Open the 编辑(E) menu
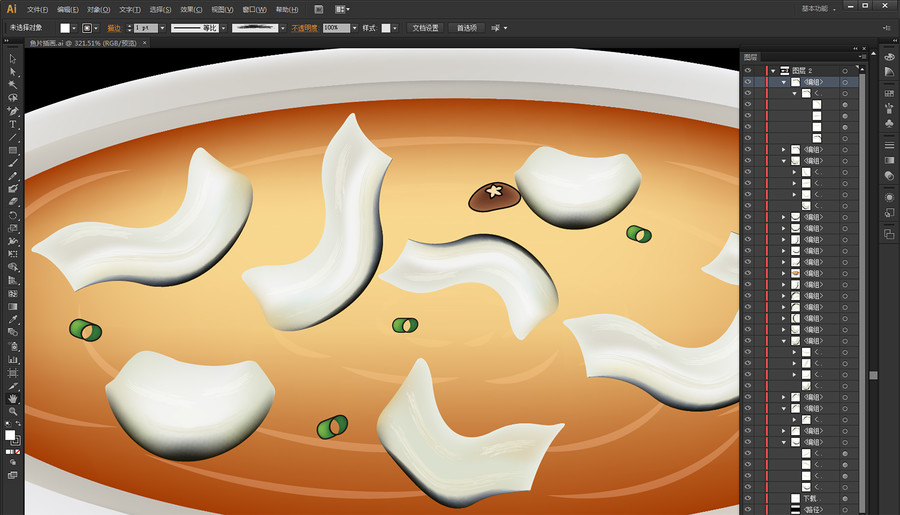The image size is (900, 515). tap(68, 9)
